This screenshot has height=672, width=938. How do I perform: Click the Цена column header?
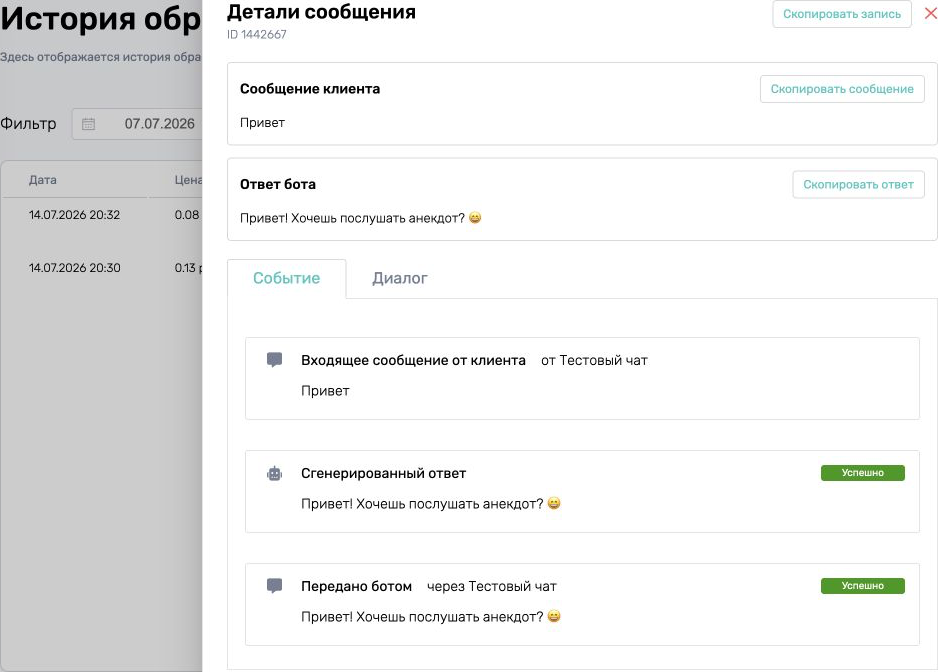188,180
